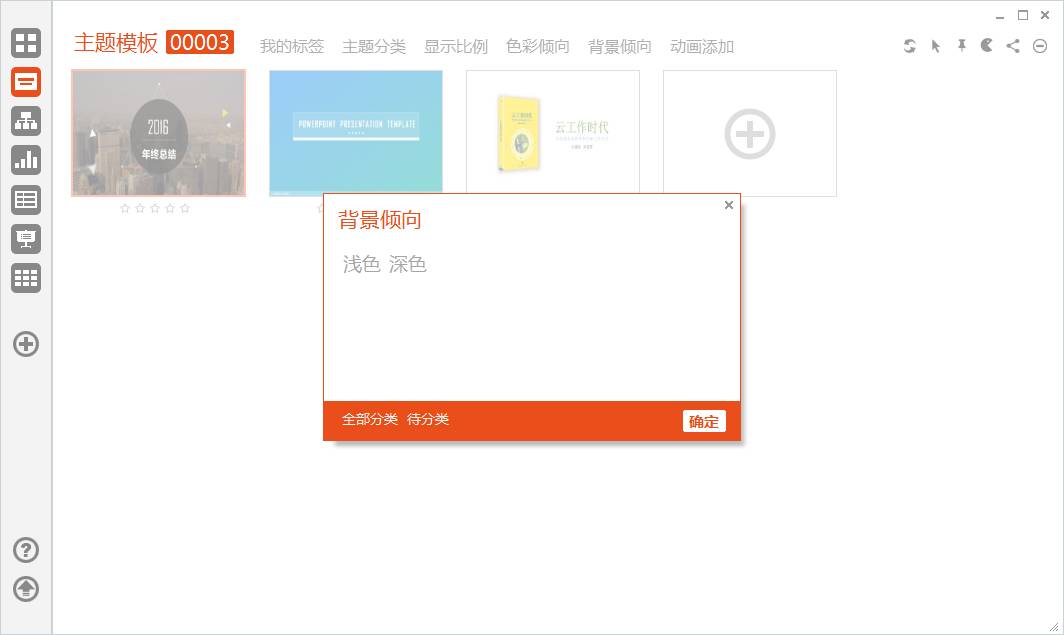Open the 显示比例 filter tab
The width and height of the screenshot is (1064, 635).
[456, 46]
